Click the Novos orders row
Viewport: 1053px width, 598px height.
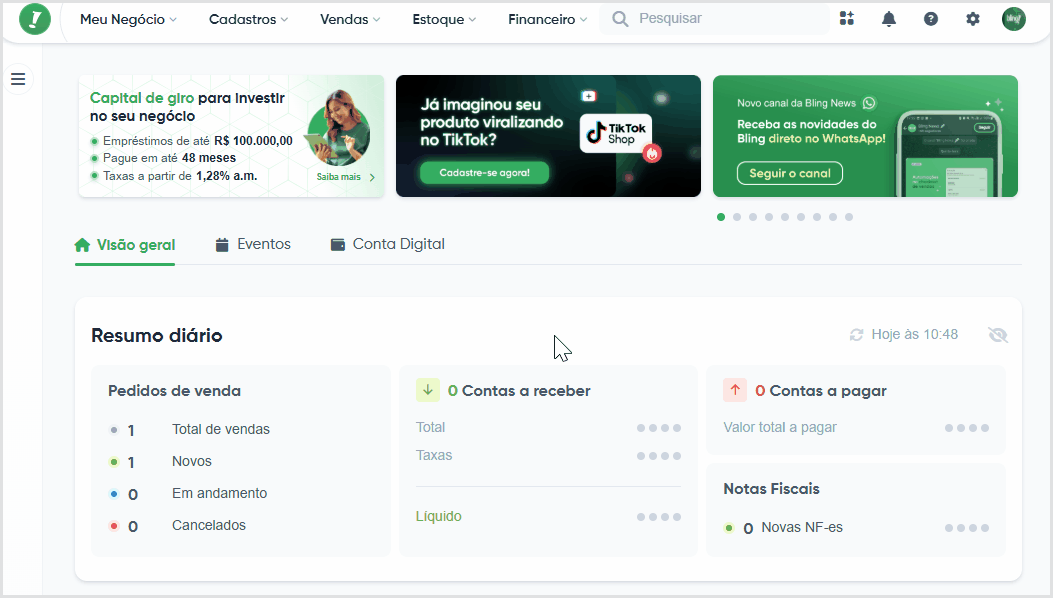click(x=161, y=462)
